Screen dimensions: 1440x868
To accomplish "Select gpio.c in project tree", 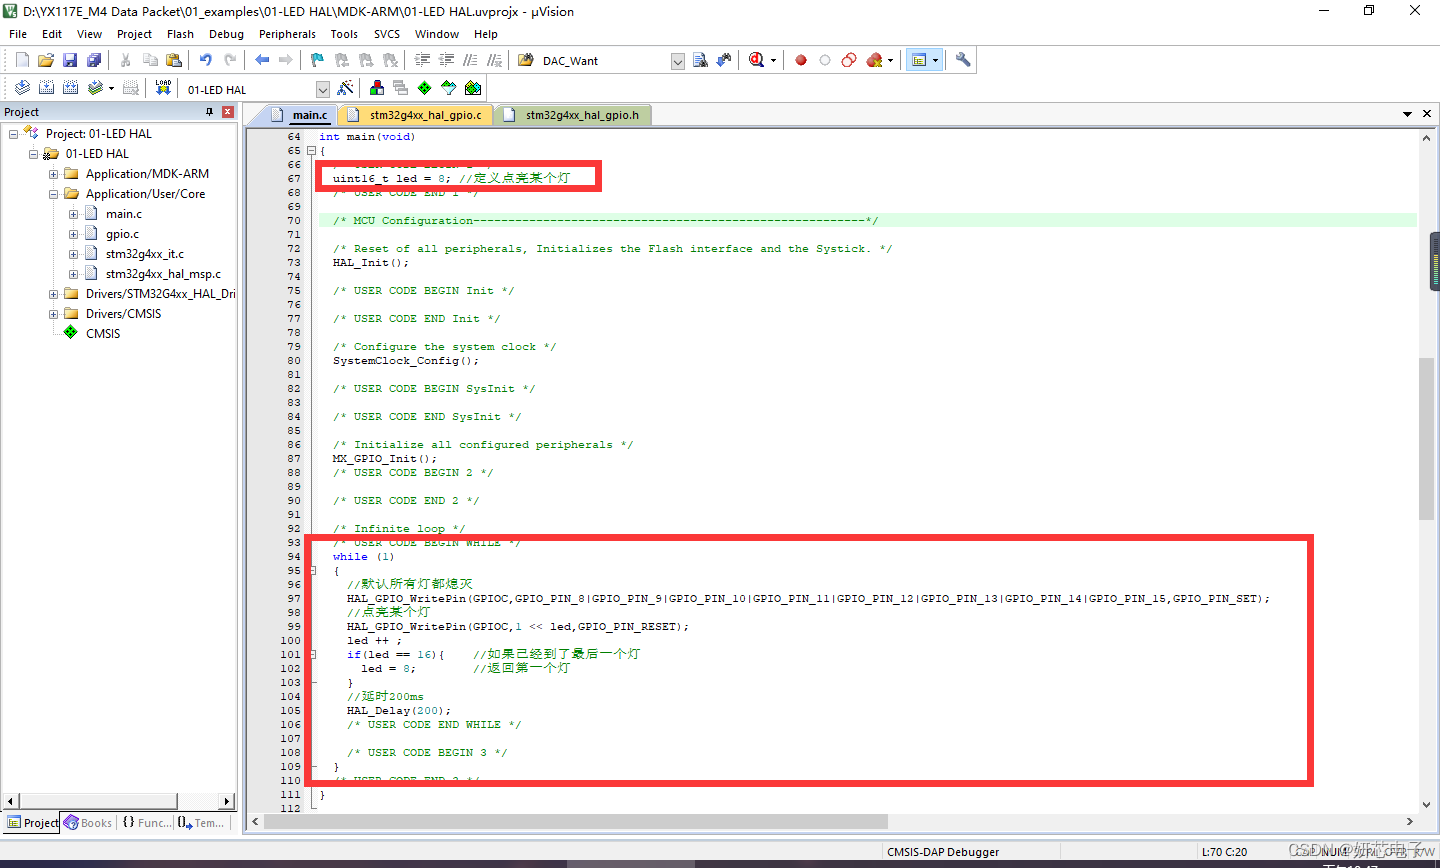I will [122, 234].
